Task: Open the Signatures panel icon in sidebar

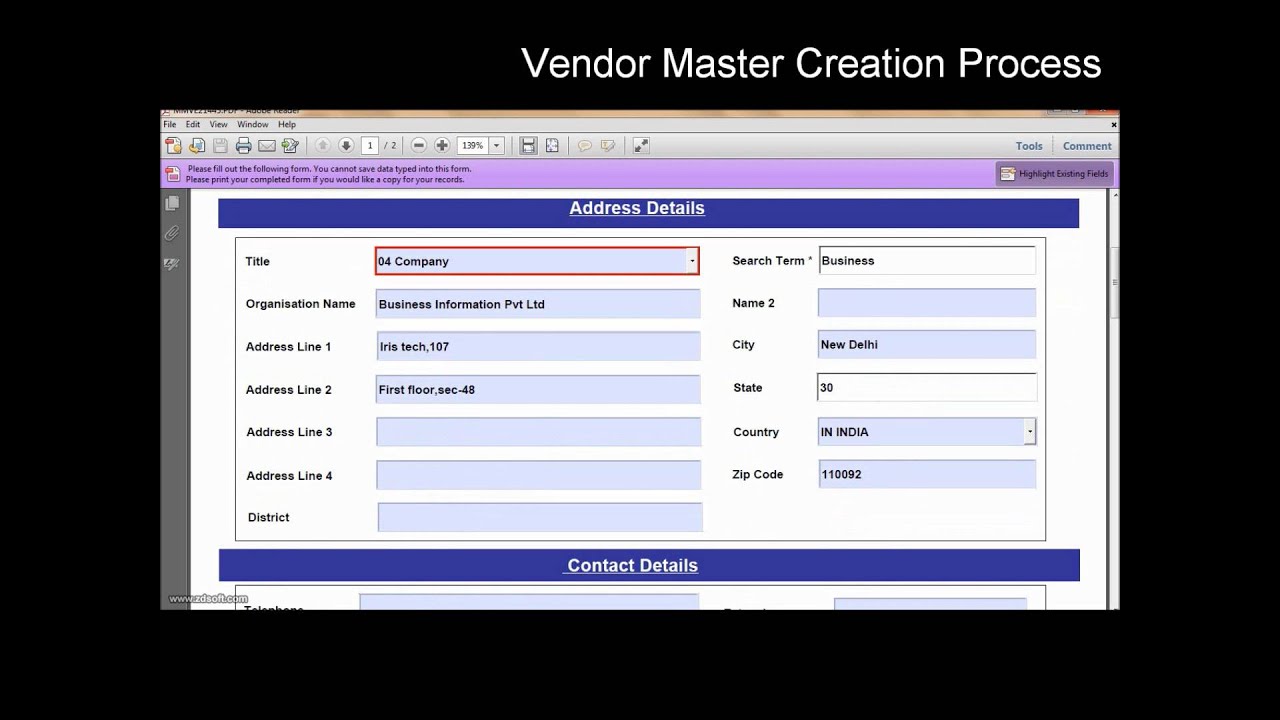Action: 172,264
